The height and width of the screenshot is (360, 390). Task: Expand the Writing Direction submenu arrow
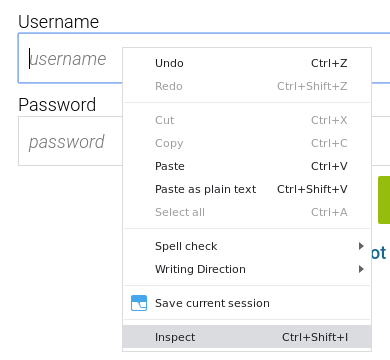[x=361, y=269]
